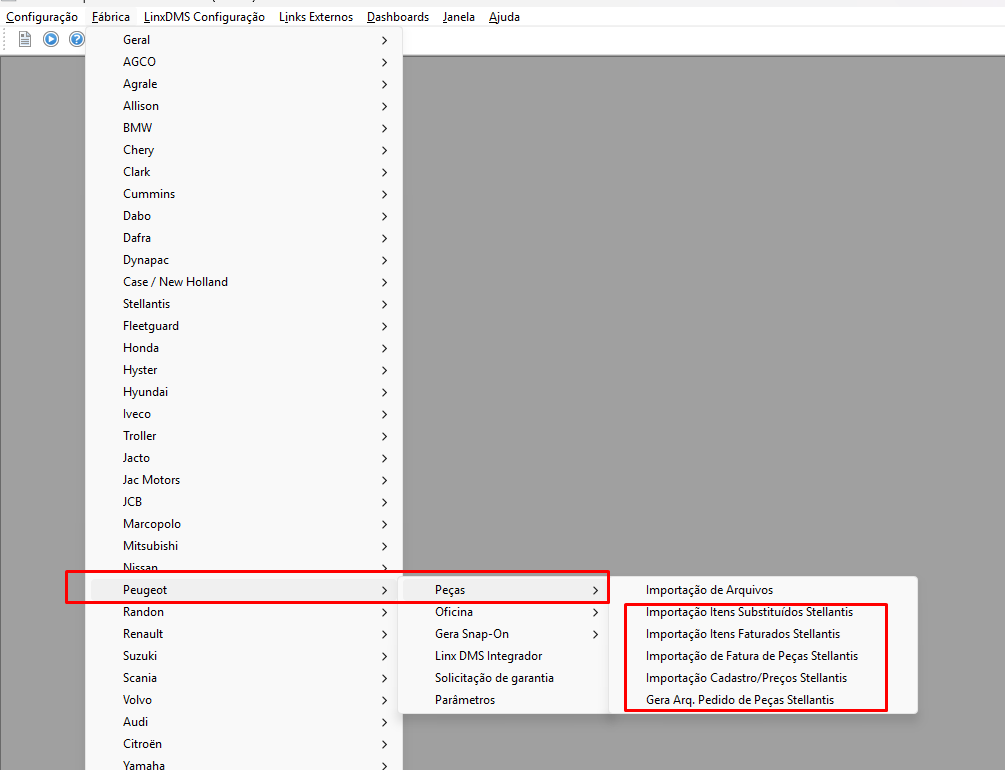Choose Importação de Fatura de Peças Stellantis
The width and height of the screenshot is (1005, 770).
[x=763, y=656]
